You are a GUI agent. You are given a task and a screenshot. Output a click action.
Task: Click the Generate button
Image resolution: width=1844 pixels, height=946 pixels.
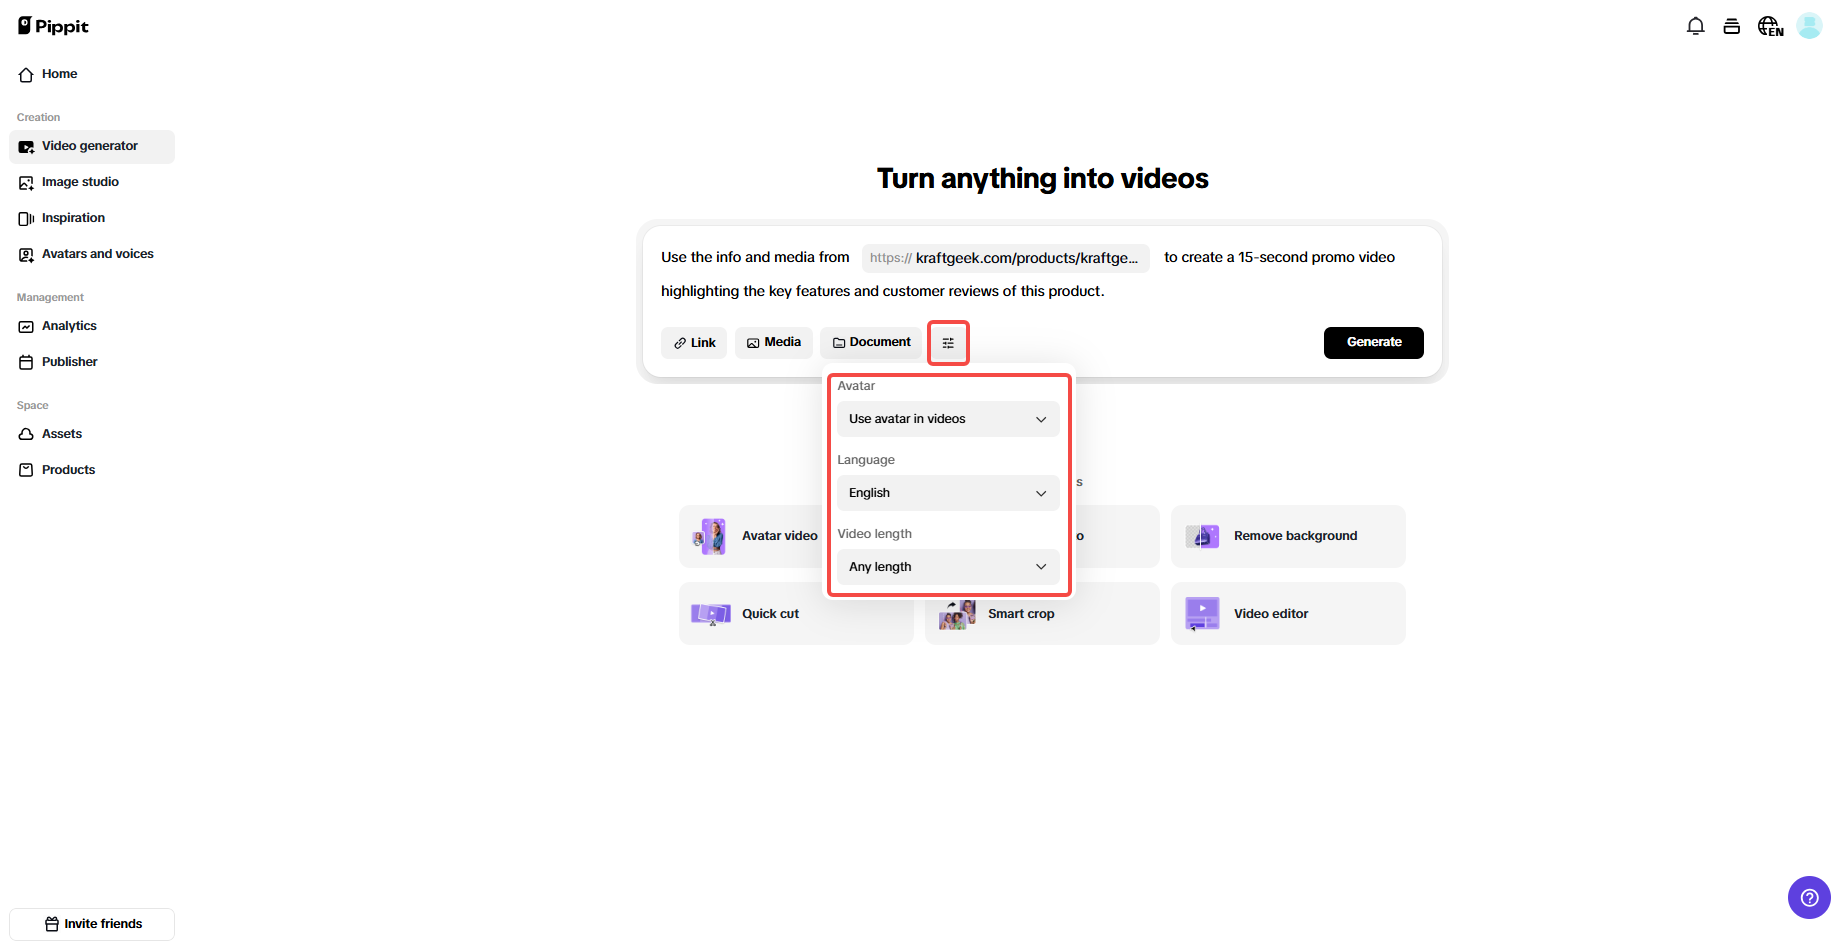[x=1374, y=343]
